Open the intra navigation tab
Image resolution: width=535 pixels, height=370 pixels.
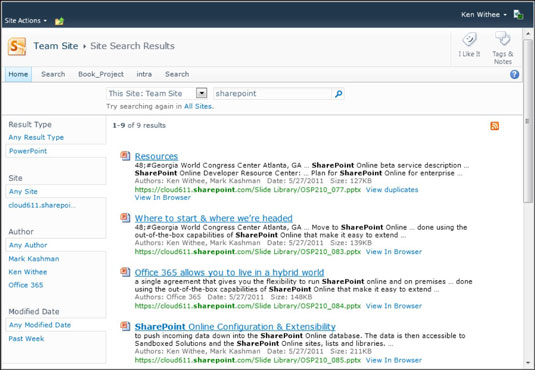coord(144,74)
